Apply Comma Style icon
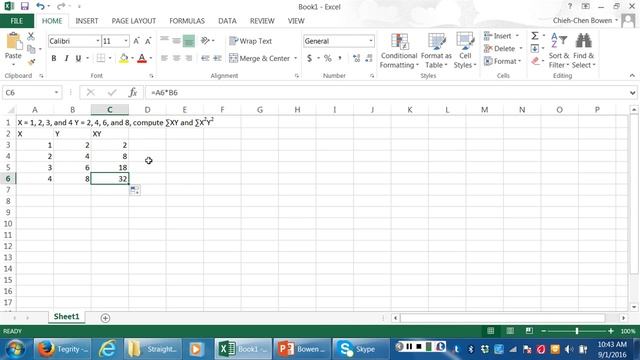Screen dimensions: 640x360 tap(340, 58)
